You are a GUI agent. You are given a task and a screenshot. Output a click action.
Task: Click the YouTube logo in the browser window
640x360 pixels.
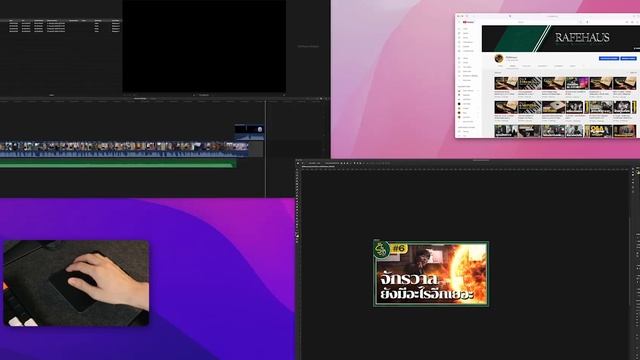click(468, 22)
